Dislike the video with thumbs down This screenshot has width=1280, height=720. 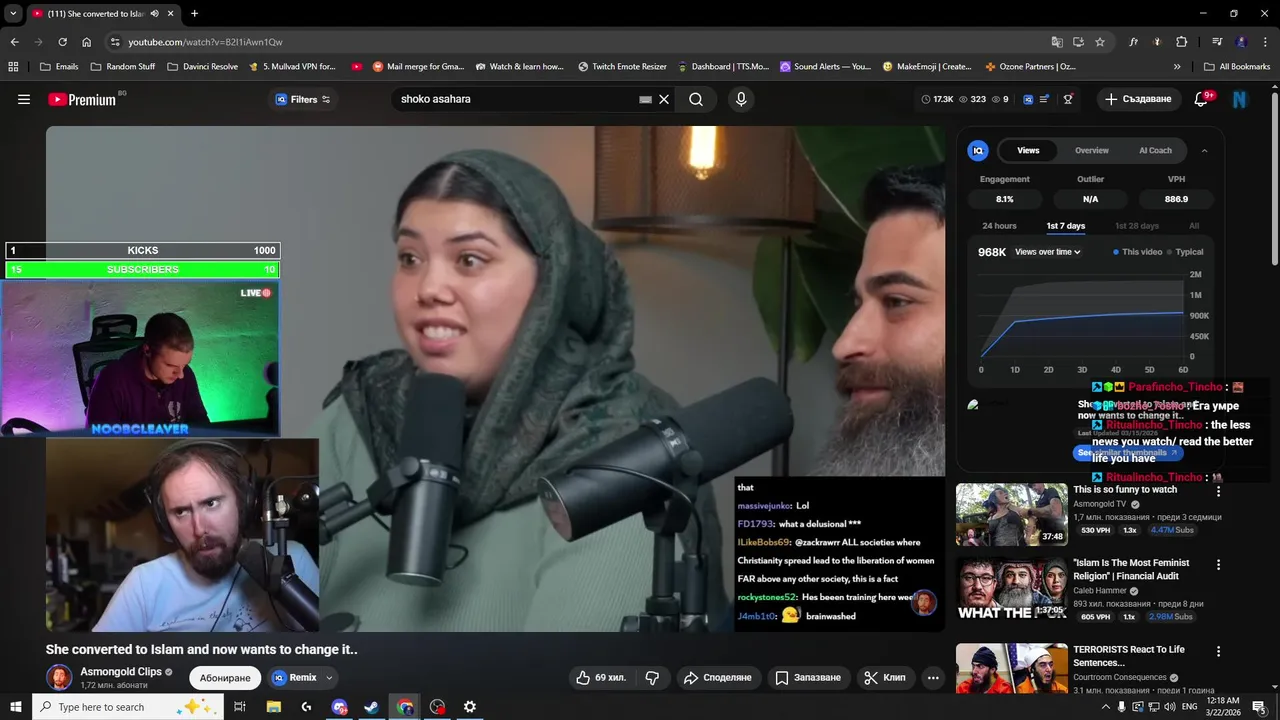tap(652, 677)
